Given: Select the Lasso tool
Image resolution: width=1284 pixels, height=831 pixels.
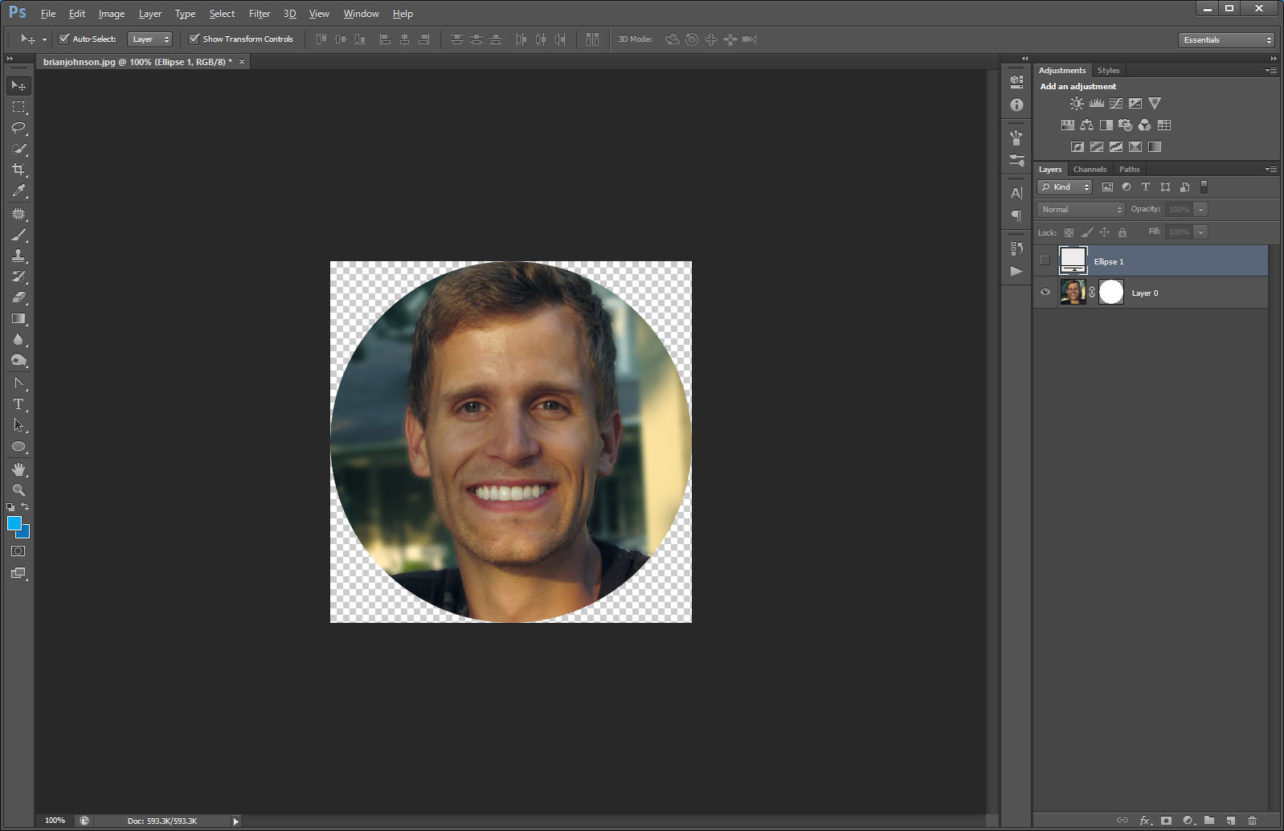Looking at the screenshot, I should click(x=18, y=128).
